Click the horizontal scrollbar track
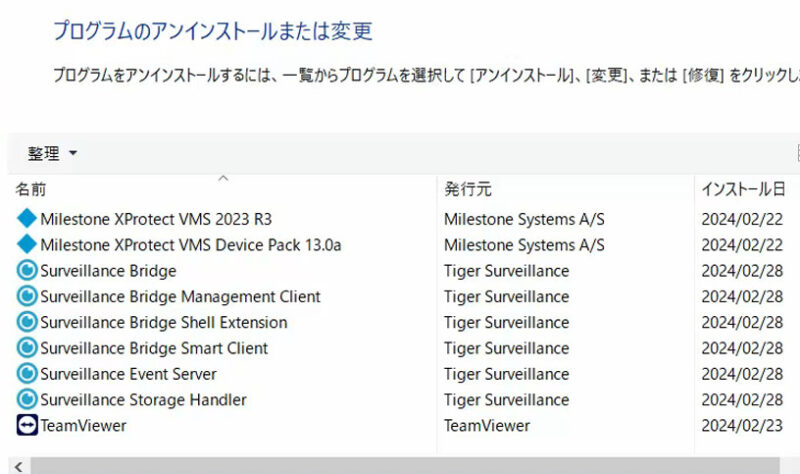This screenshot has height=474, width=800. (405, 466)
